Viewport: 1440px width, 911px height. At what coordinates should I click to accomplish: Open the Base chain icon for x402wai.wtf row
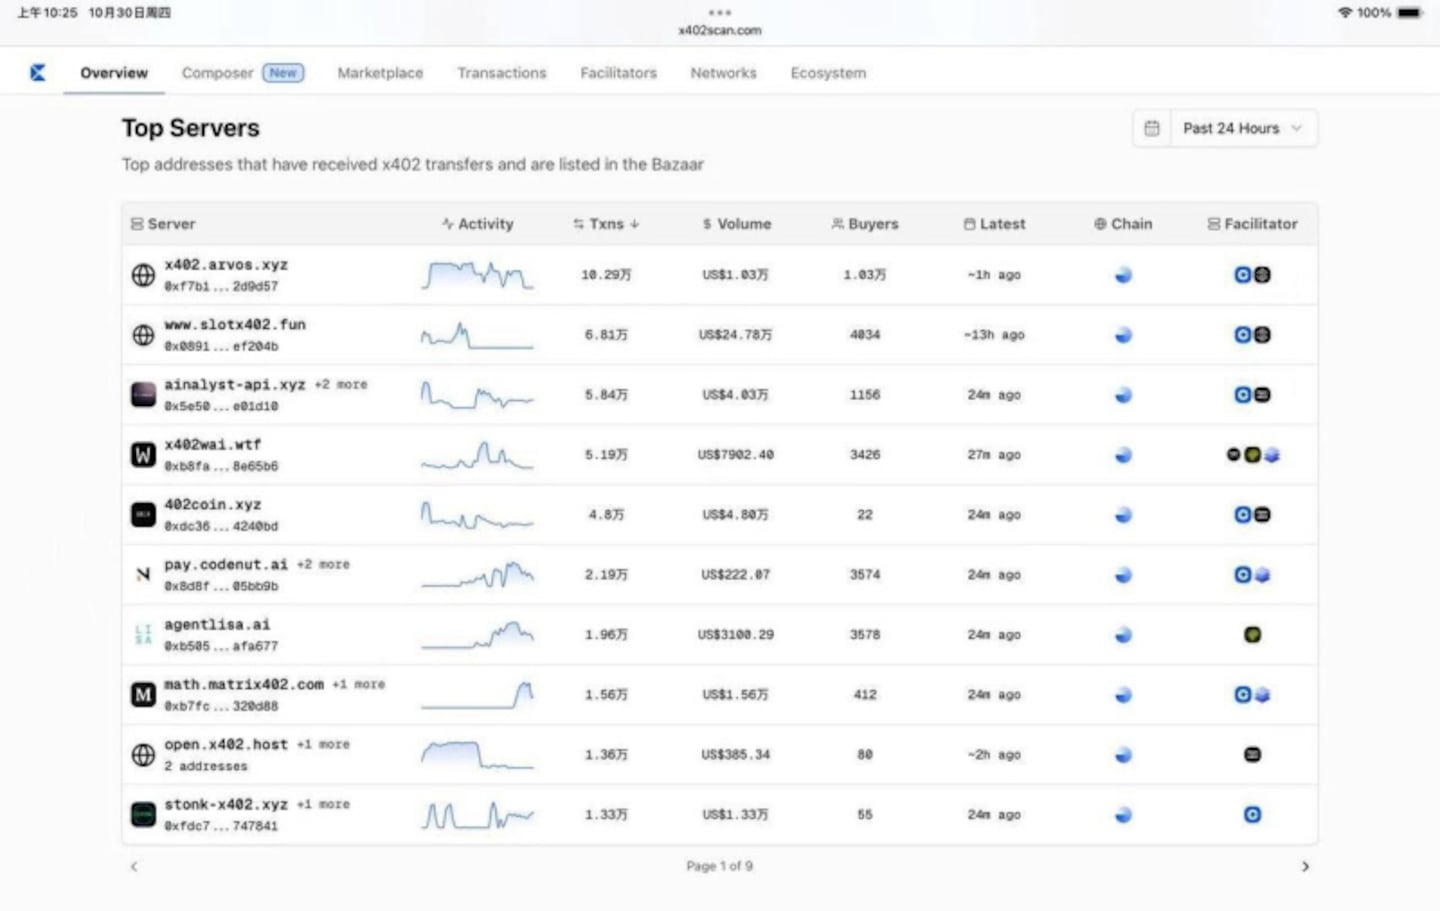click(x=1122, y=454)
